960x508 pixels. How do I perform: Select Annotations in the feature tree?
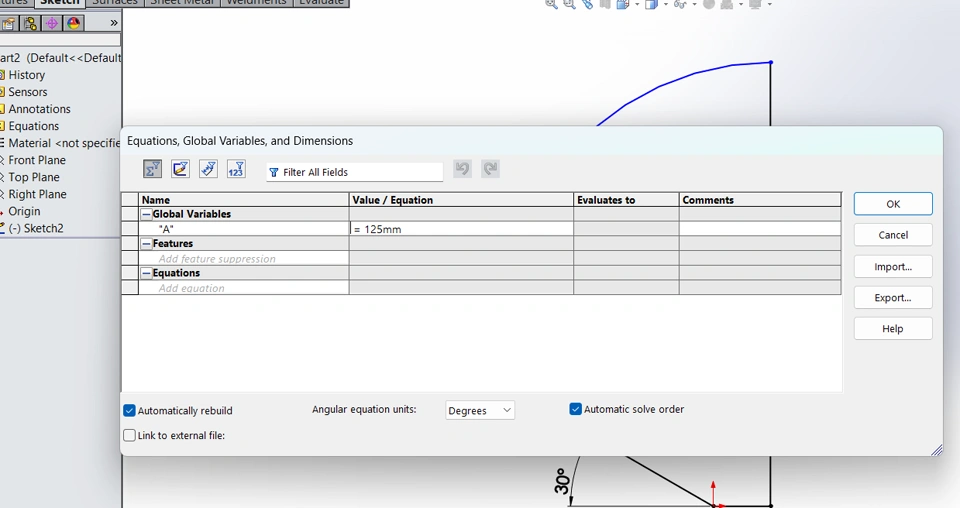tap(39, 109)
